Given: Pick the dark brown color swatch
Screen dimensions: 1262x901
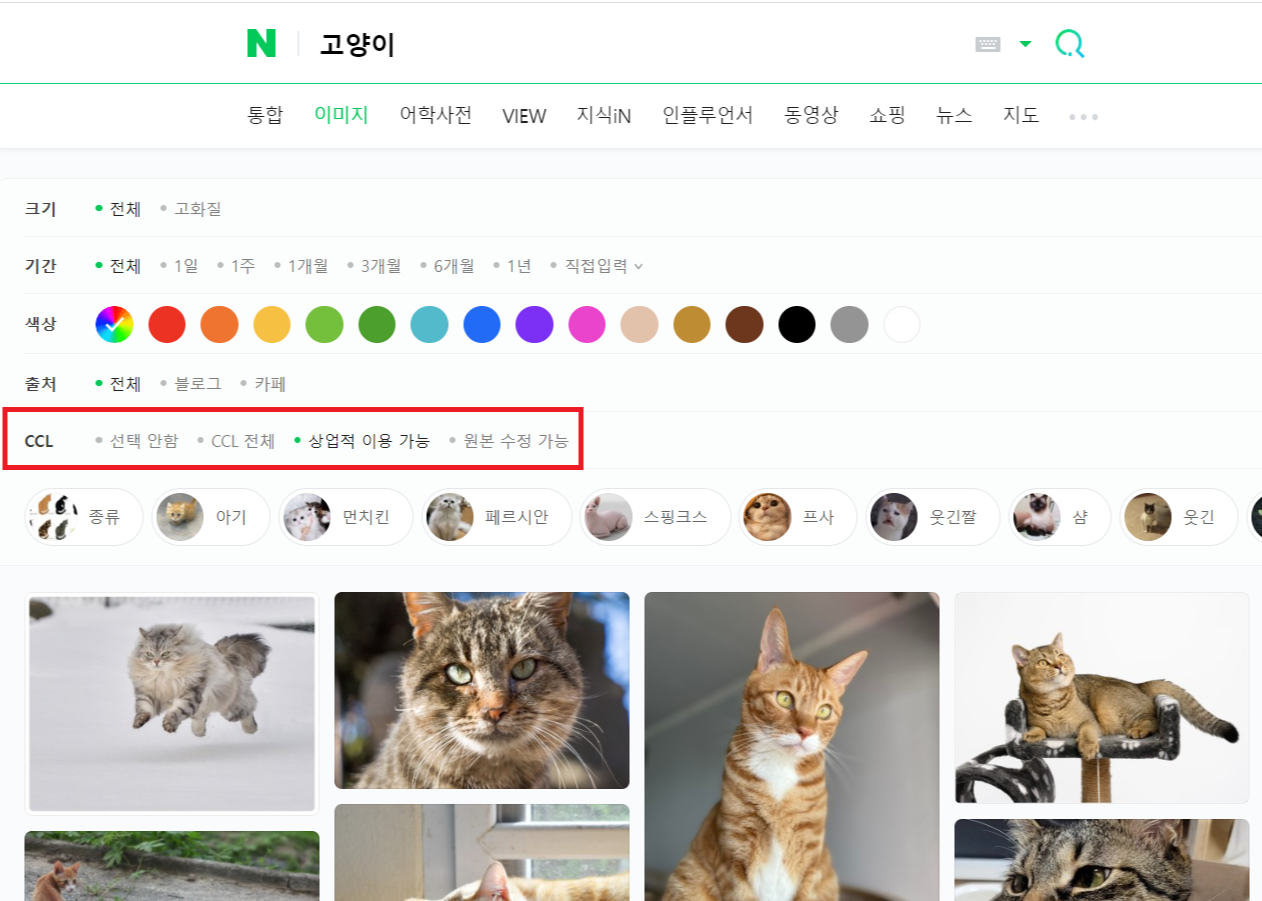Looking at the screenshot, I should click(744, 325).
